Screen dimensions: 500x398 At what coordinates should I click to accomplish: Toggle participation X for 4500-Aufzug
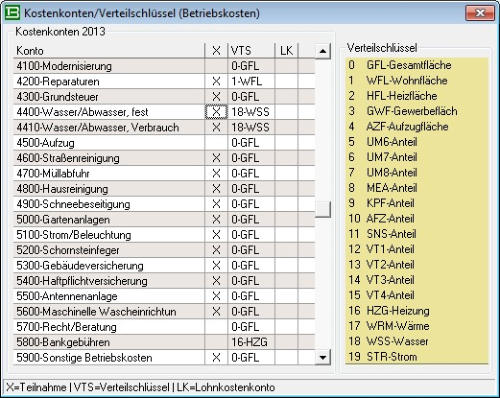point(216,143)
